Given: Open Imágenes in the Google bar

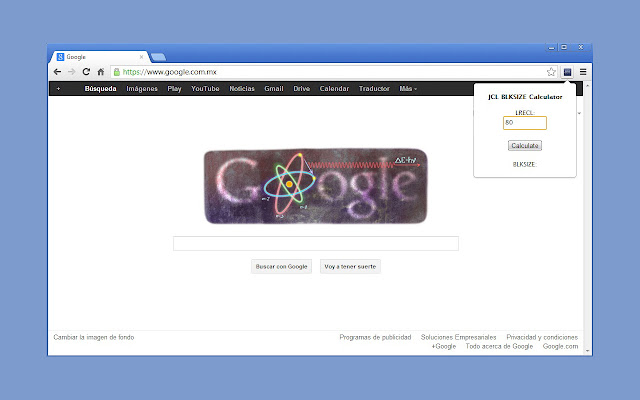Looking at the screenshot, I should (142, 89).
